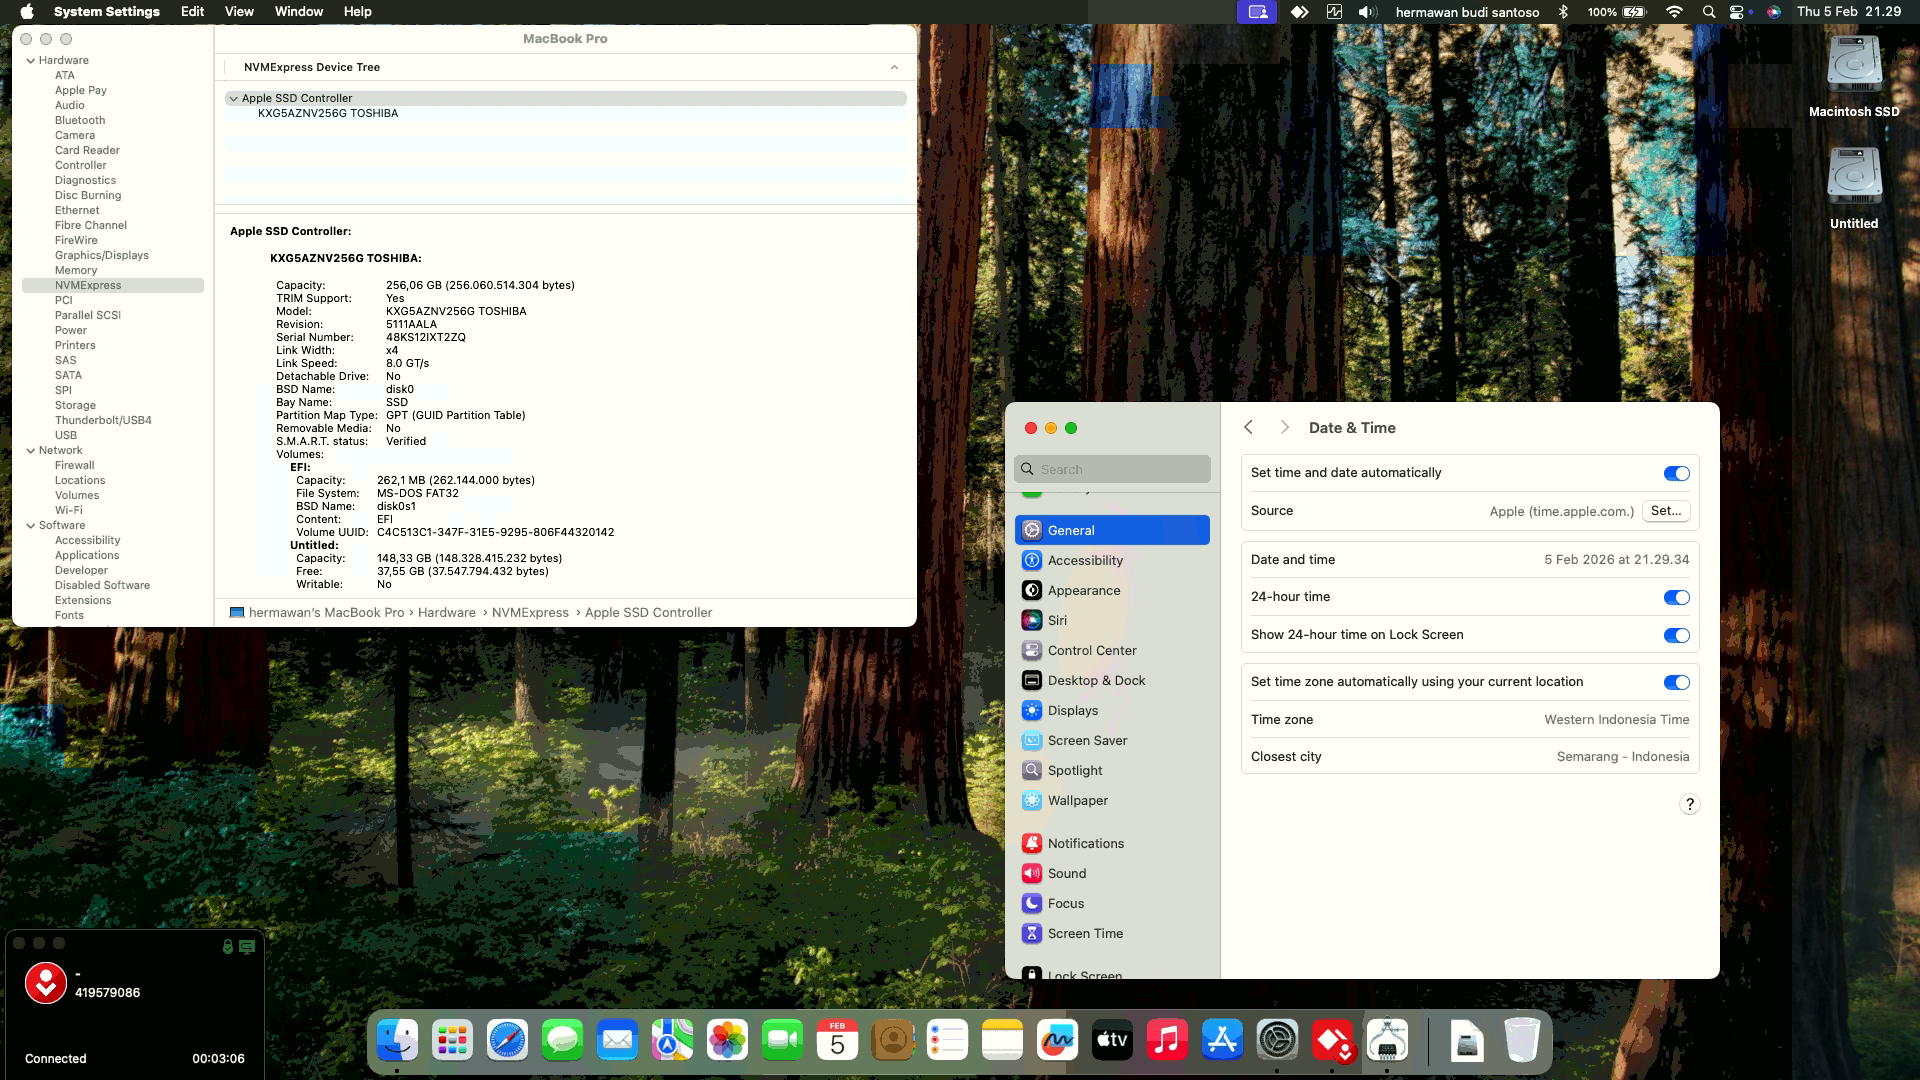Open Freeform app in the Dock

click(1057, 1041)
